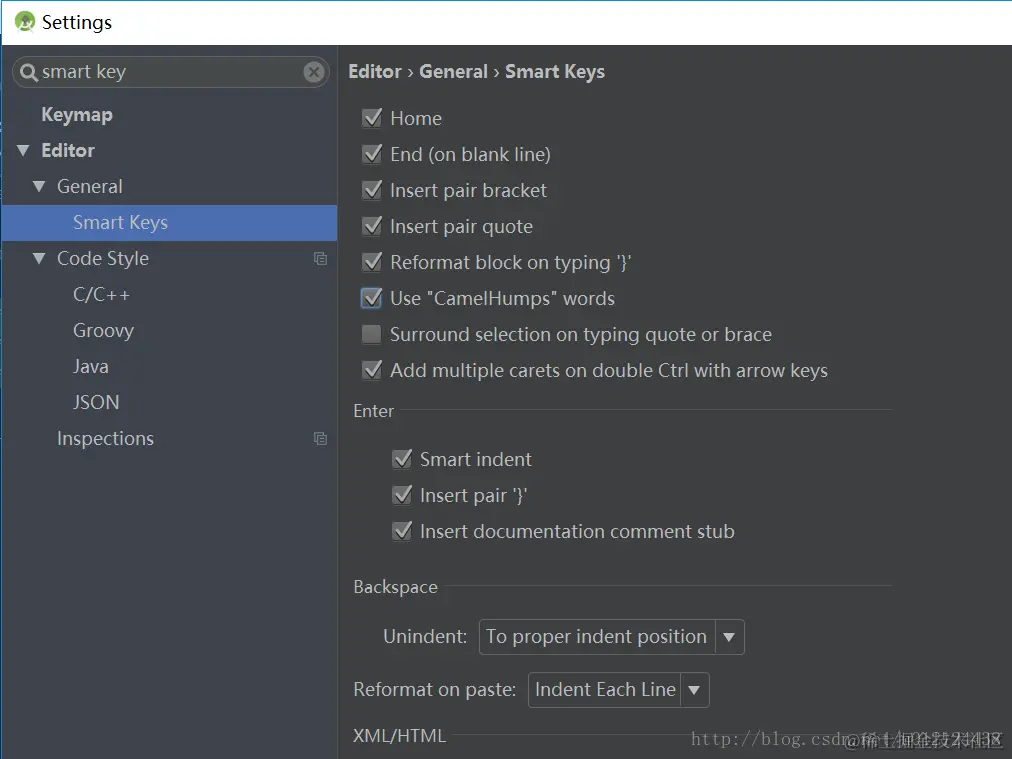This screenshot has height=759, width=1012.
Task: Select Keymap in the settings tree
Action: [x=77, y=115]
